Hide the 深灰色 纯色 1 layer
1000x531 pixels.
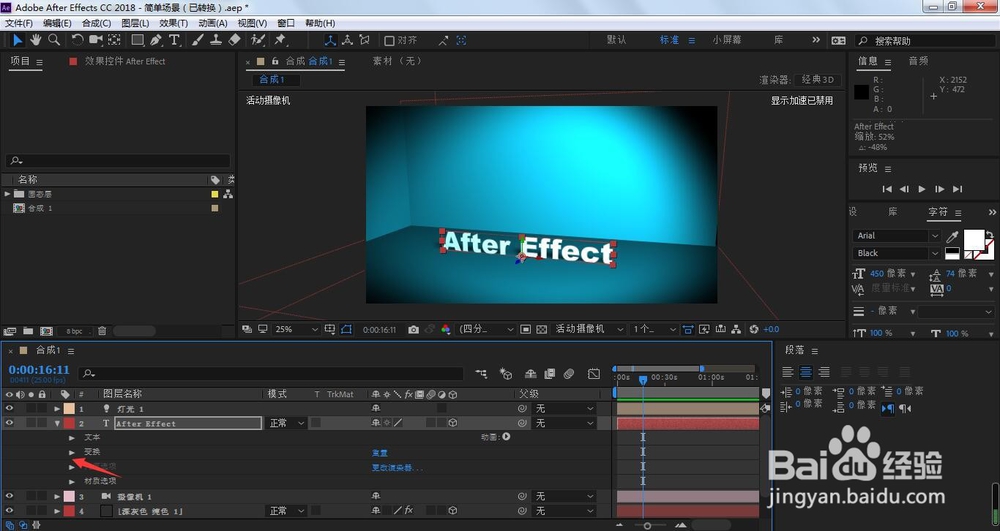[9, 511]
